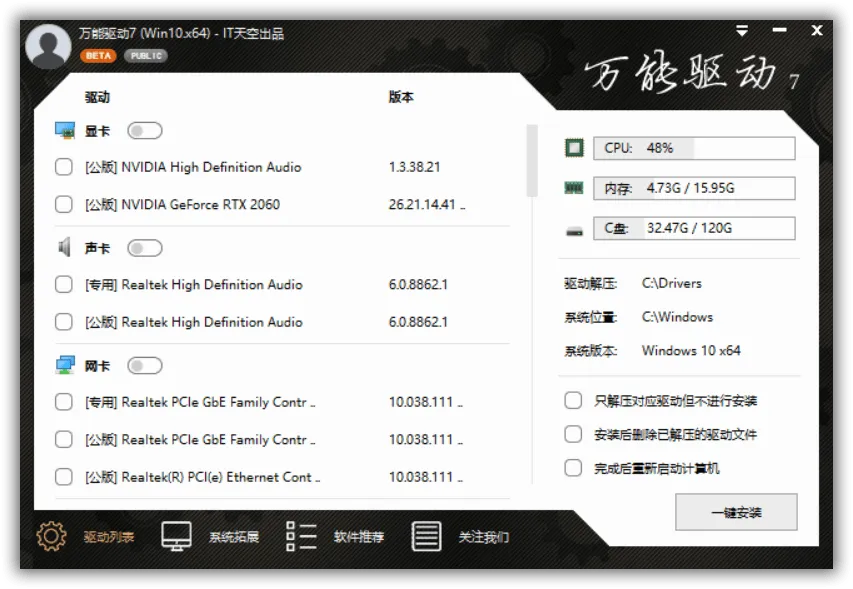The height and width of the screenshot is (589, 853).
Task: Open the title bar dropdown menu arrow
Action: pos(741,31)
